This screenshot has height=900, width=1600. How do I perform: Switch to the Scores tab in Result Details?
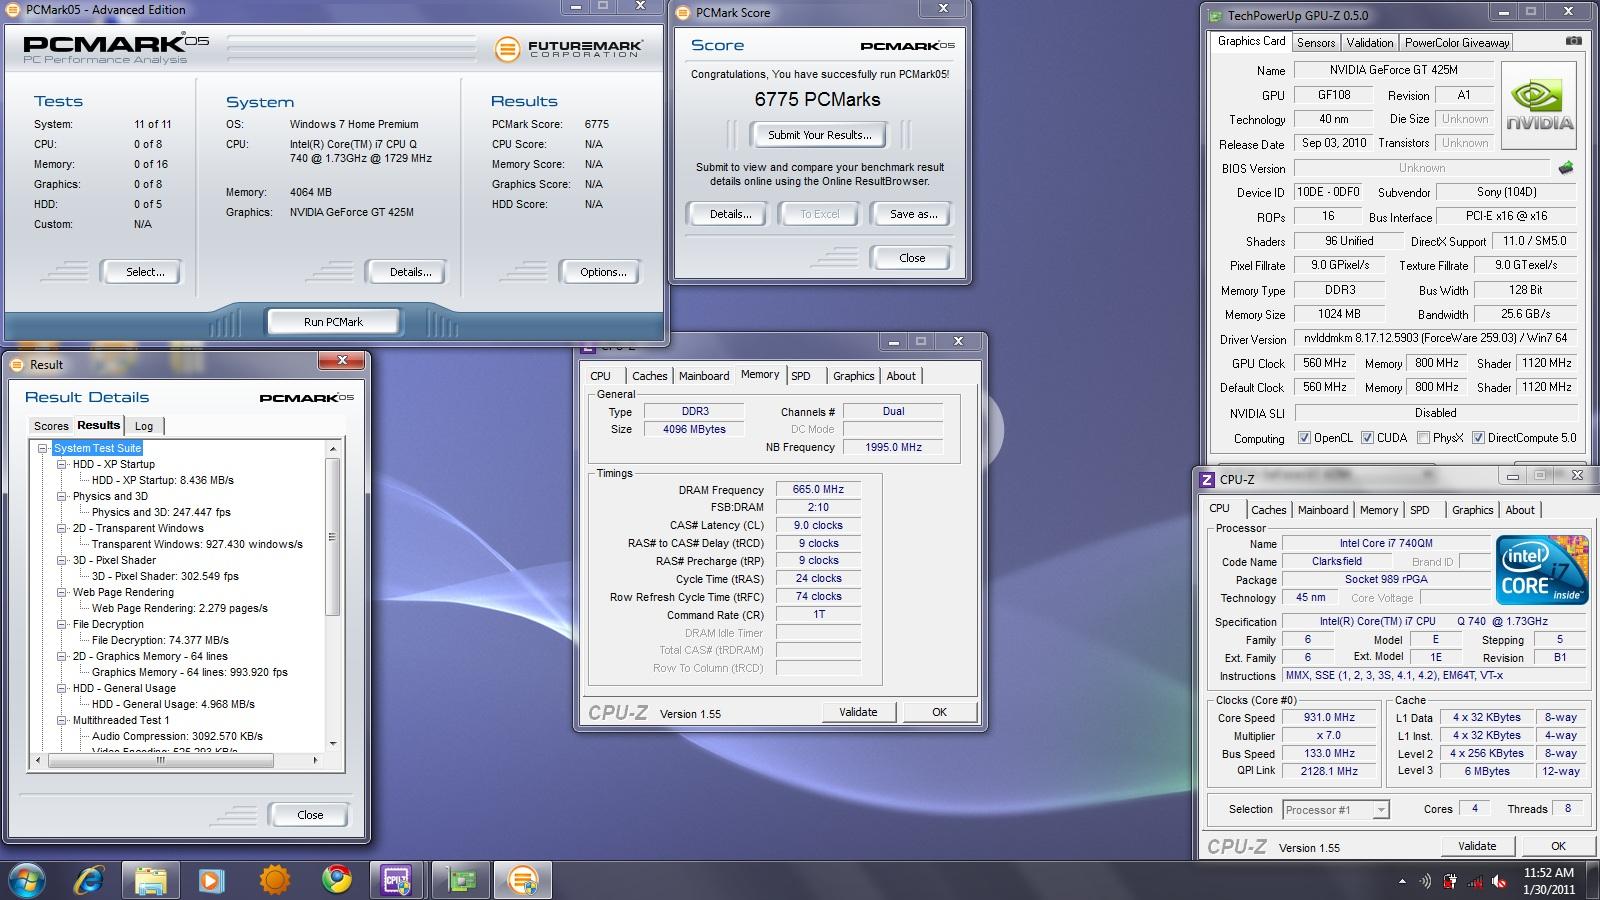coord(51,426)
